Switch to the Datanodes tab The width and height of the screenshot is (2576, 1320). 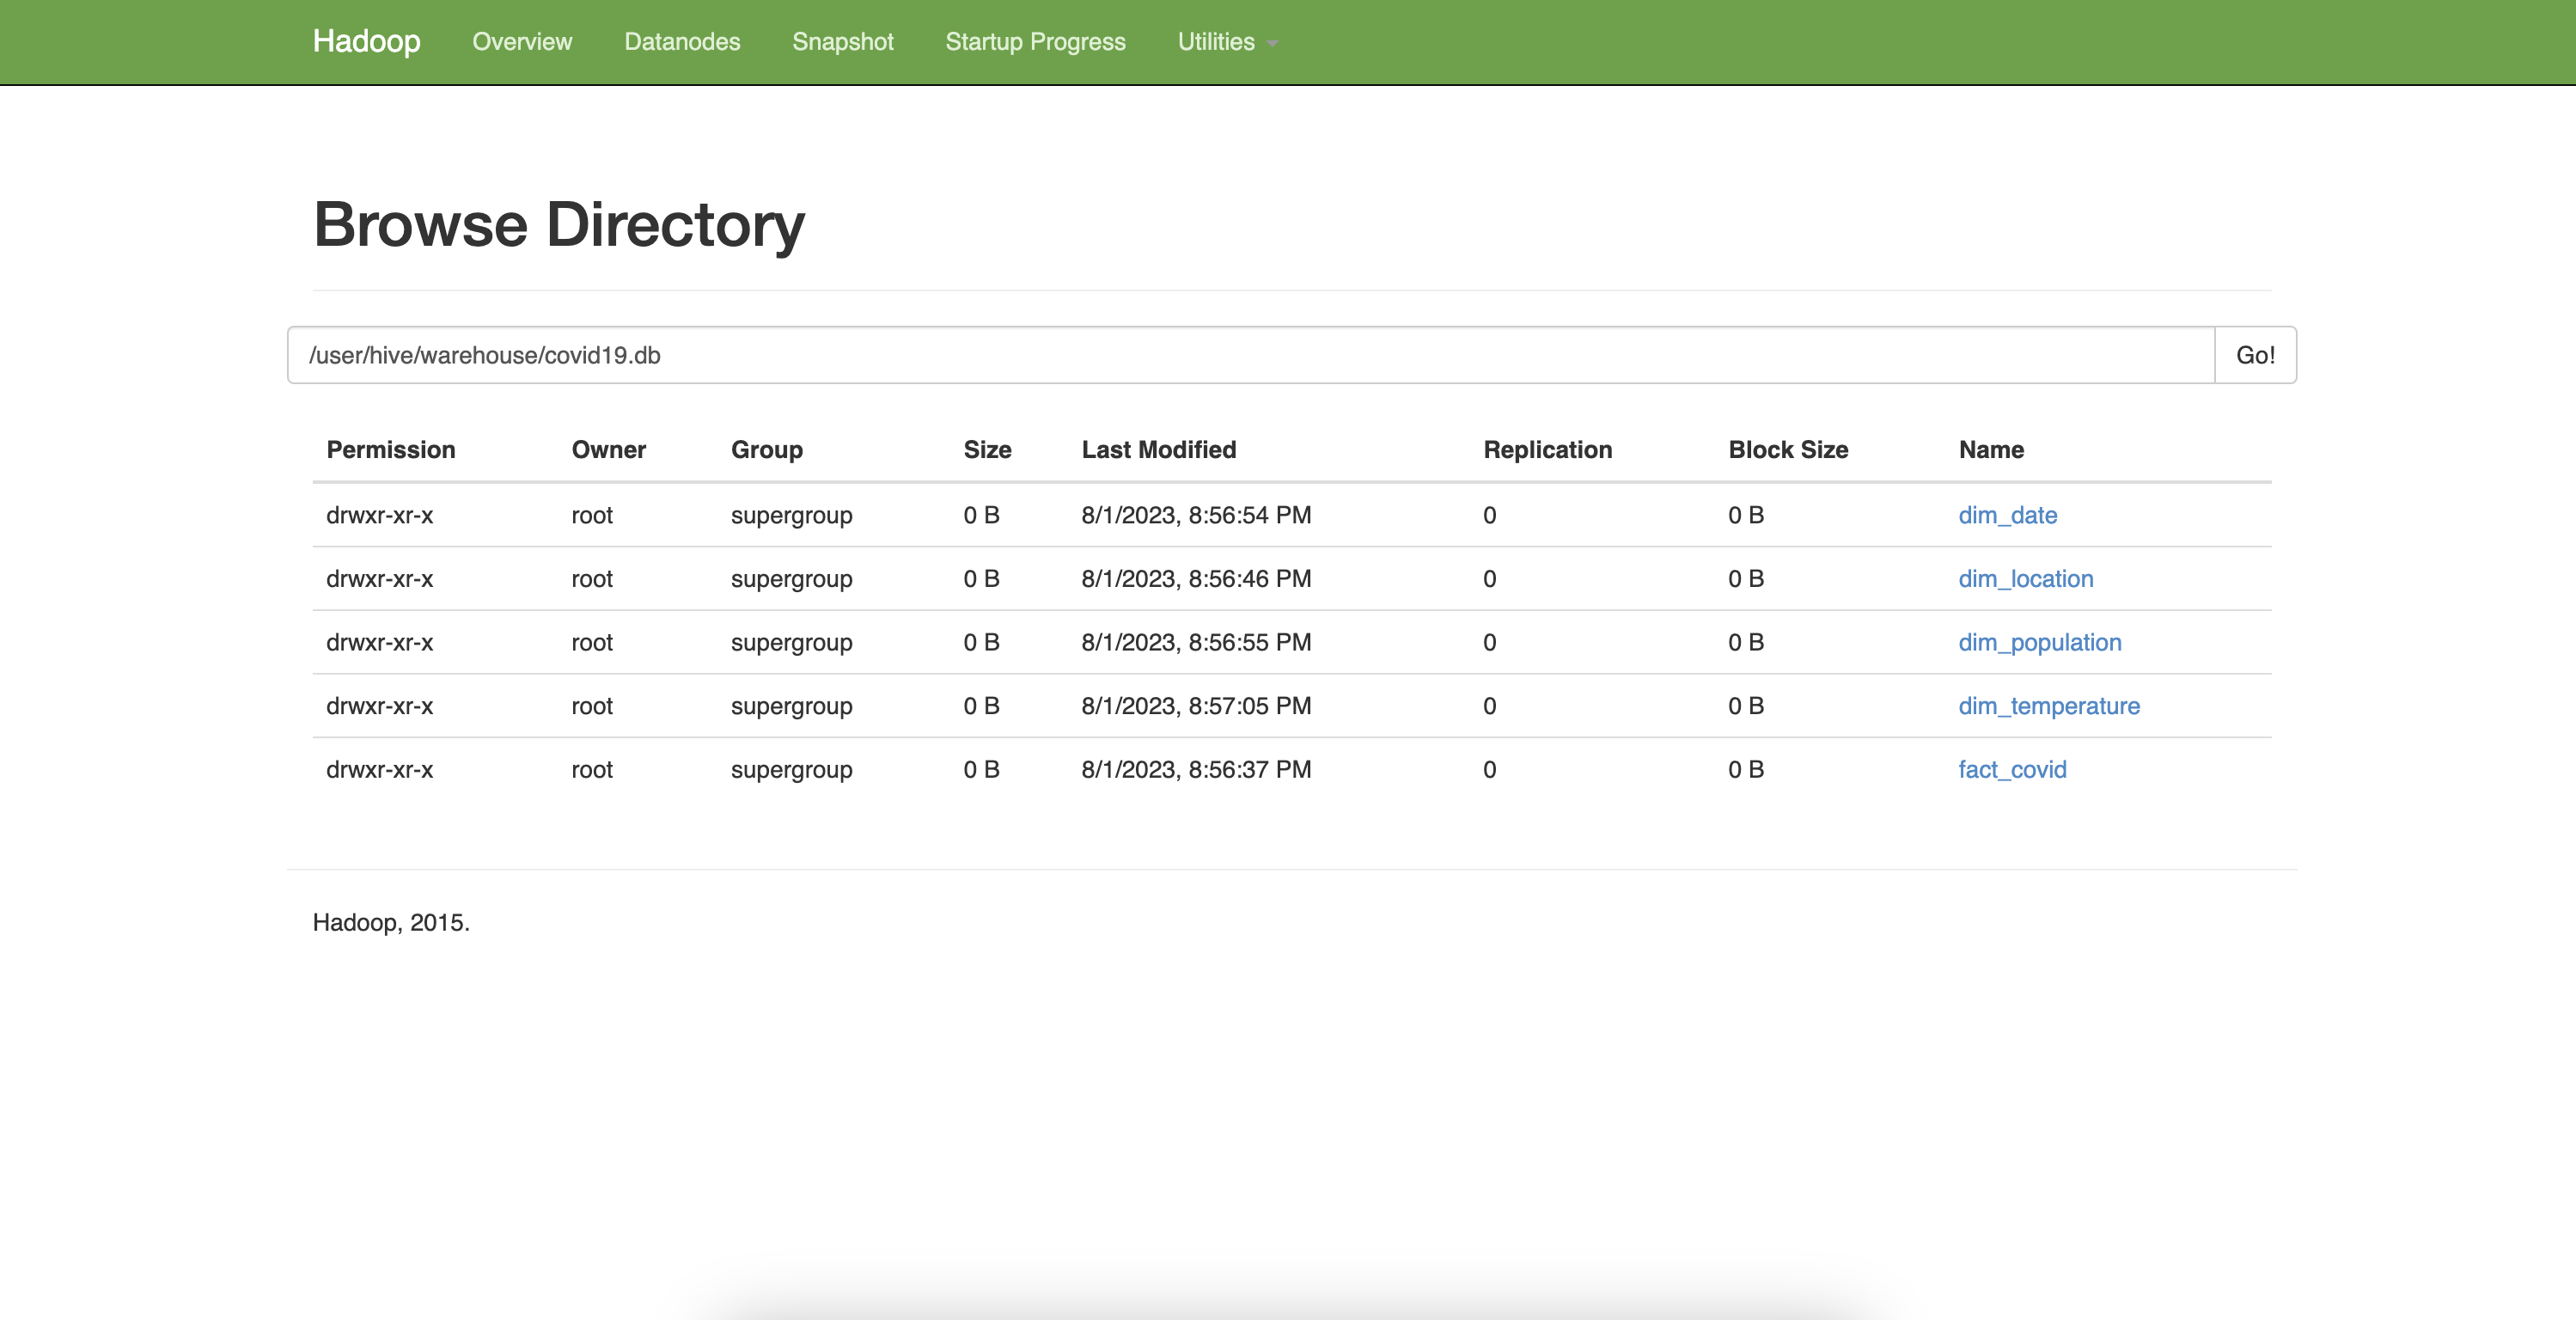point(682,42)
